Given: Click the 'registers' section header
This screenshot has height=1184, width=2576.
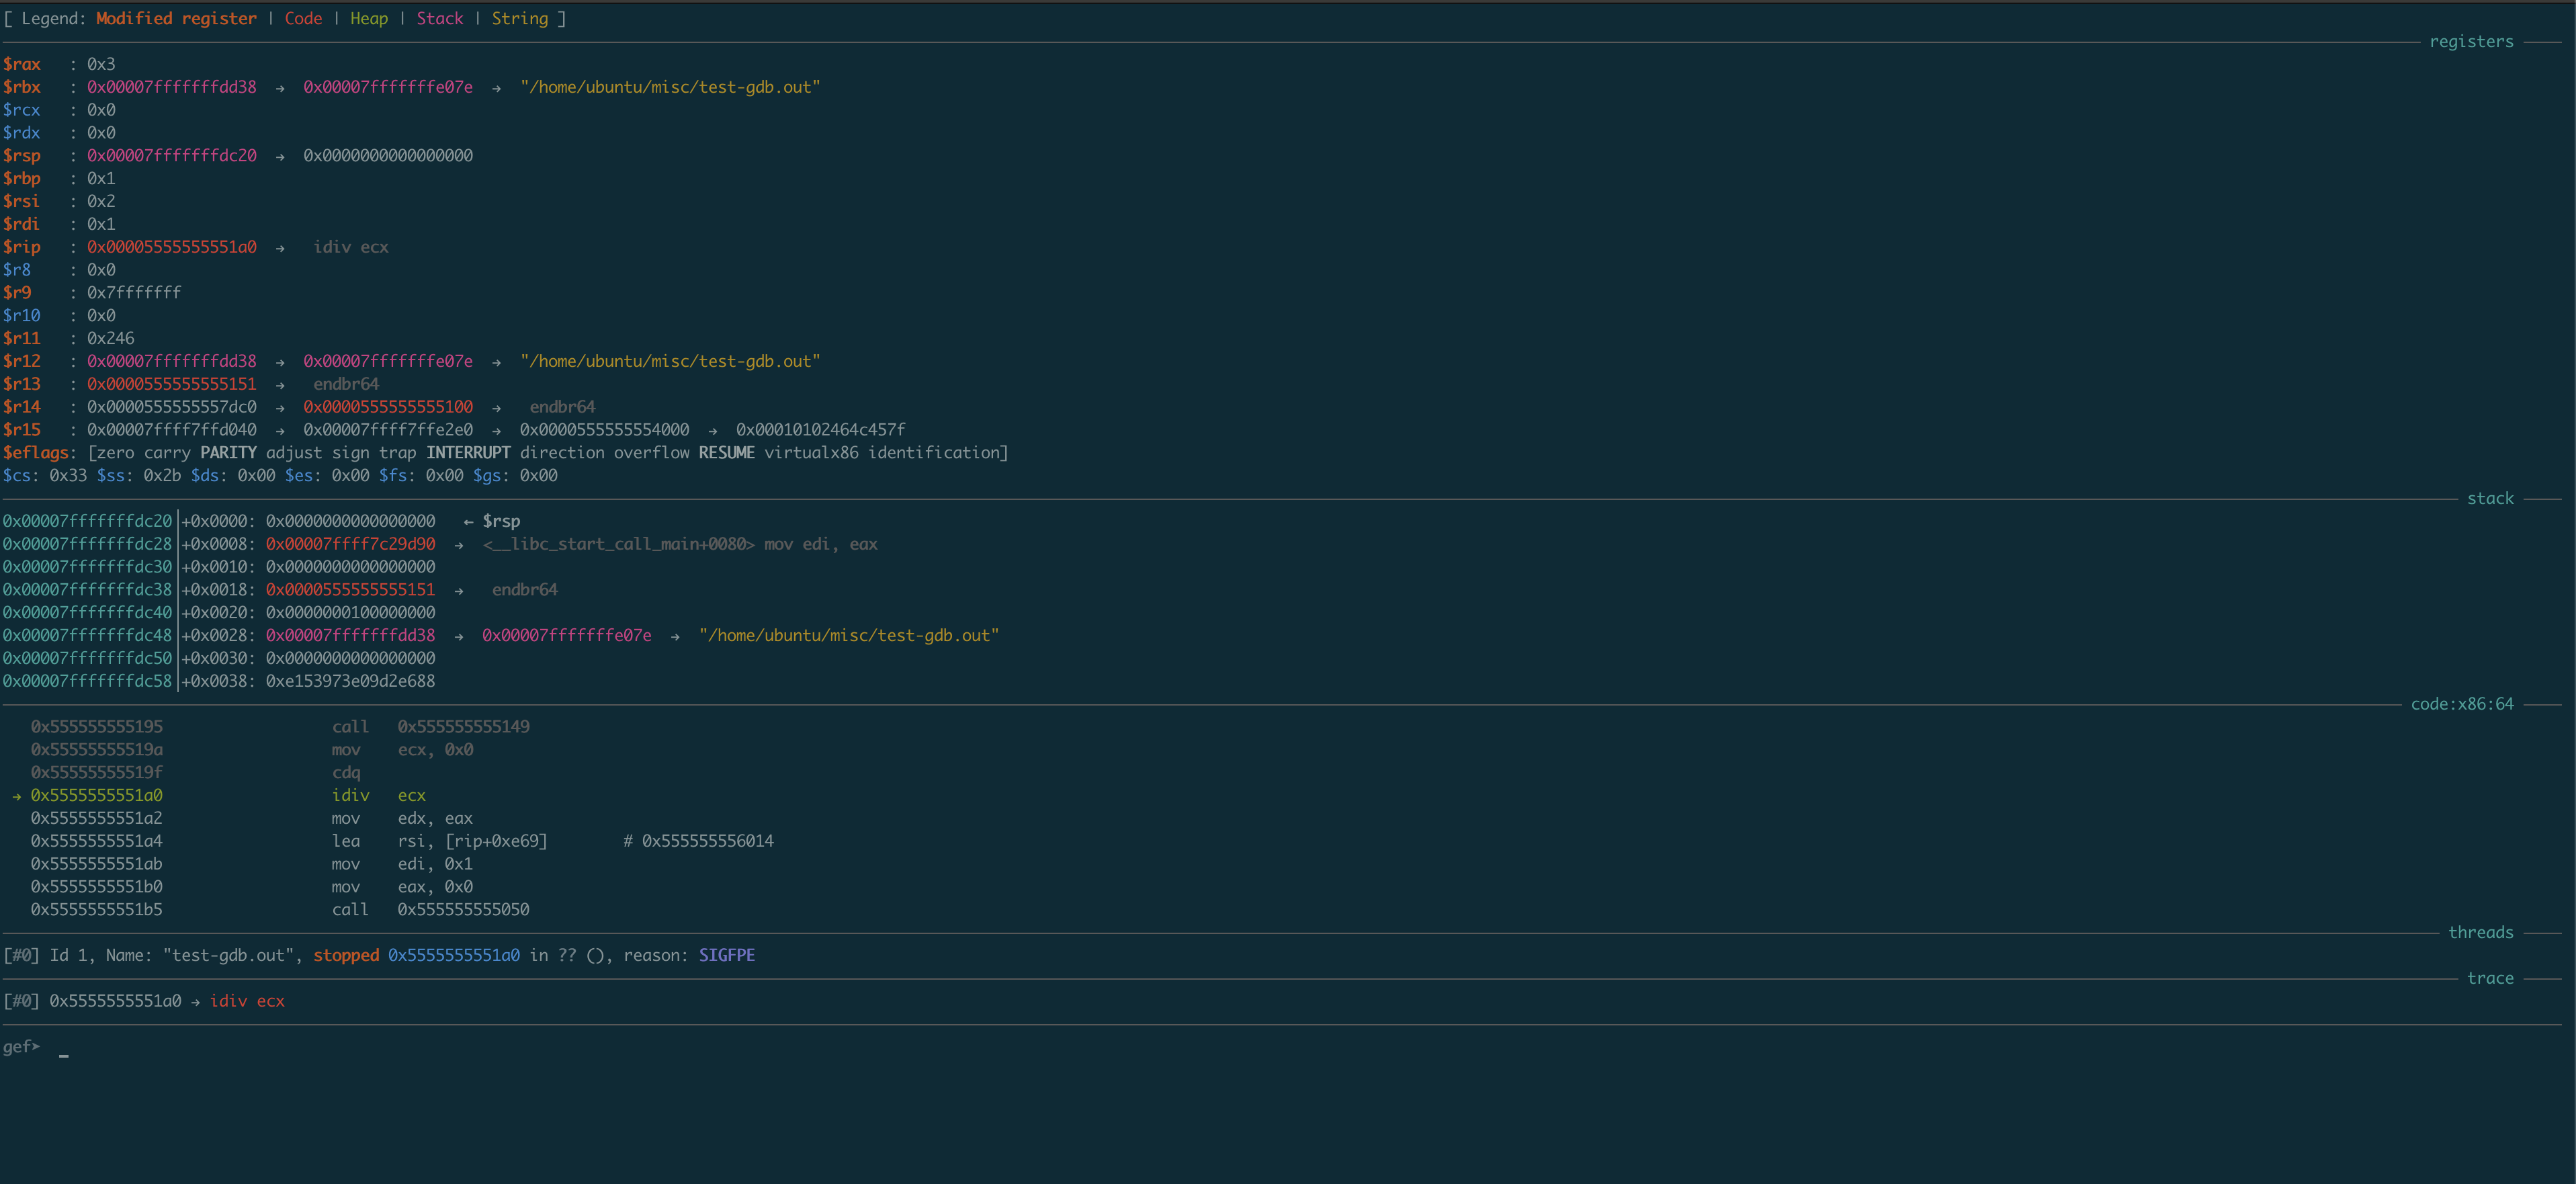Looking at the screenshot, I should (x=2471, y=41).
